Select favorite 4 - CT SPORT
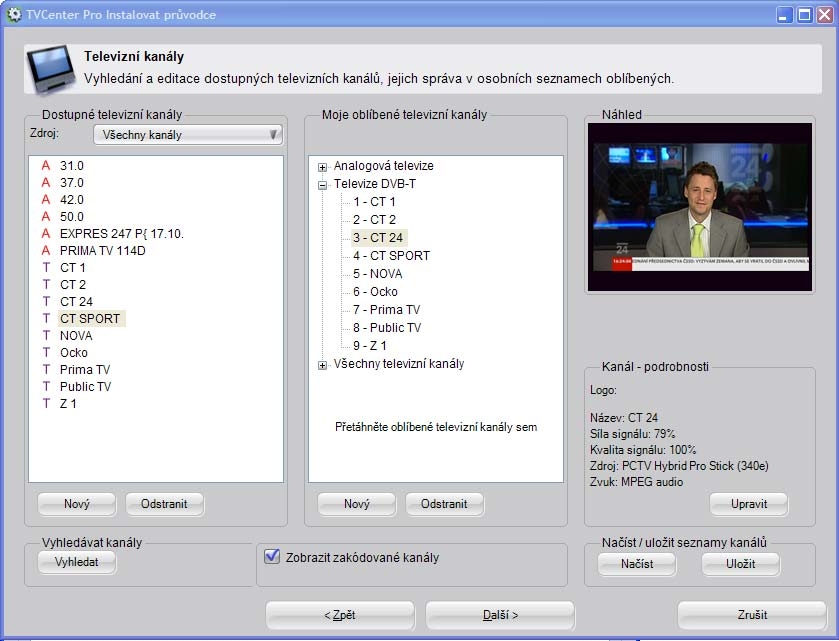The image size is (839, 641). point(391,256)
